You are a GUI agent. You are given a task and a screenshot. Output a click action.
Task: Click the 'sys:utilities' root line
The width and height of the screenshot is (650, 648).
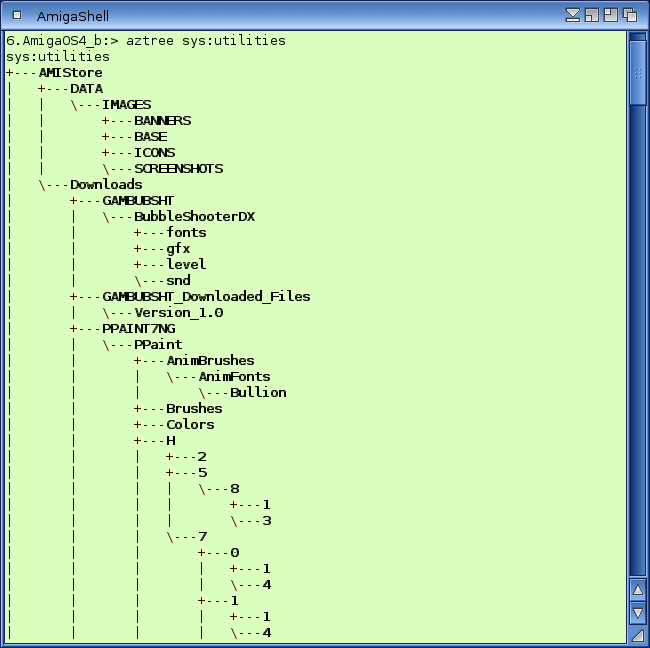(x=58, y=56)
